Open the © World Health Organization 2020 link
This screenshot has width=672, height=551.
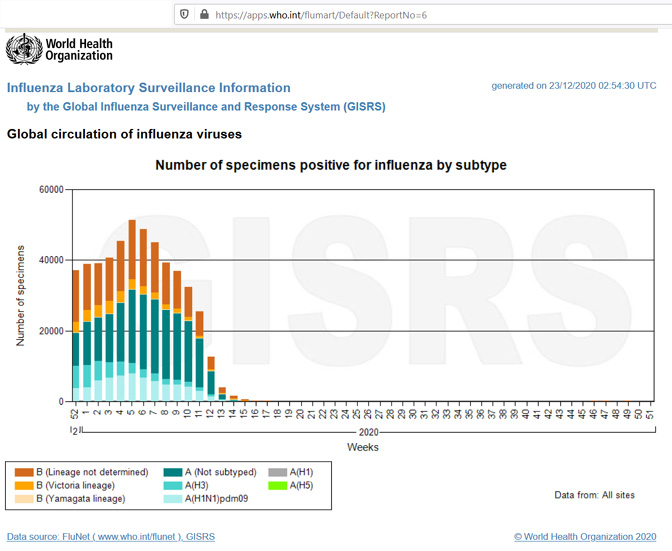click(585, 537)
